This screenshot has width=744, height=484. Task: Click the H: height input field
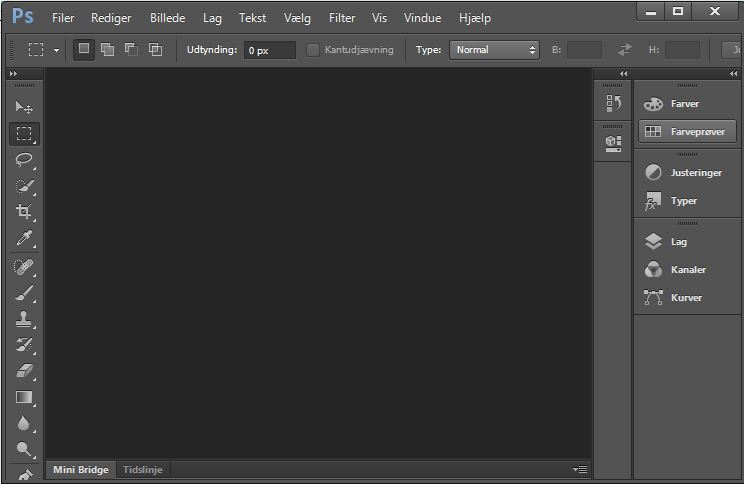[x=682, y=50]
